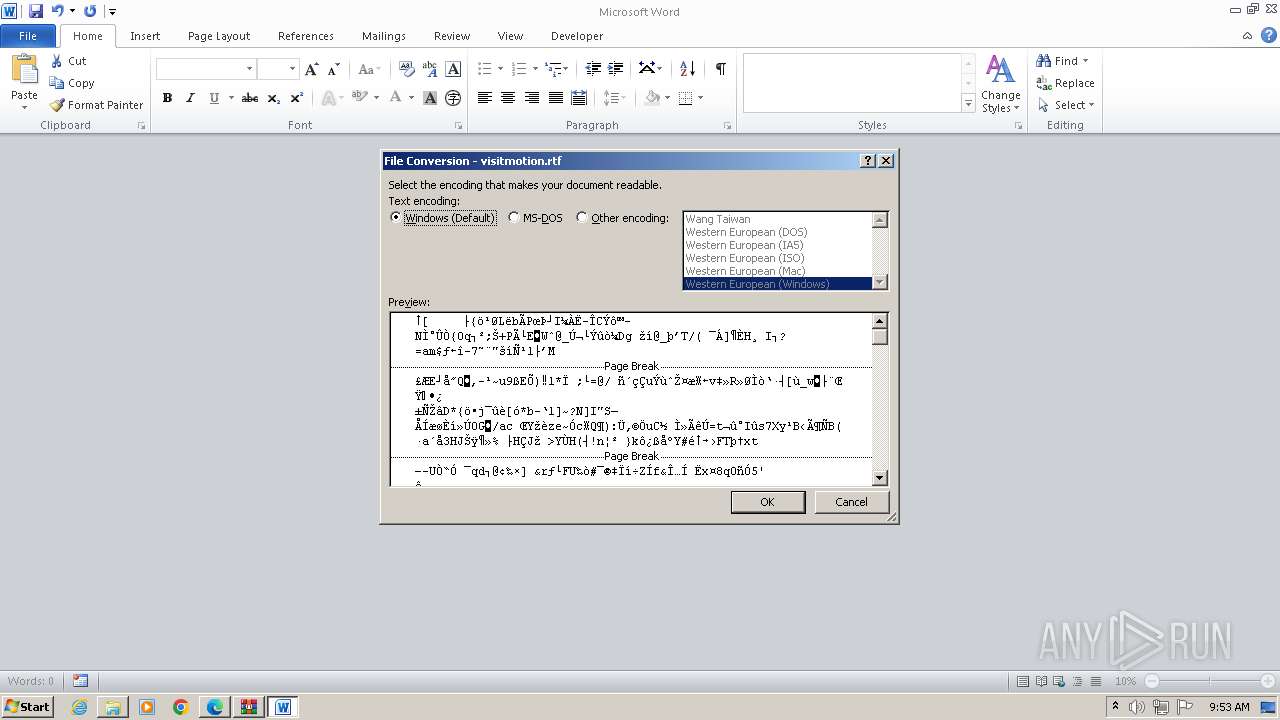The width and height of the screenshot is (1280, 720).
Task: Open the Find dropdown arrow
Action: click(1085, 61)
